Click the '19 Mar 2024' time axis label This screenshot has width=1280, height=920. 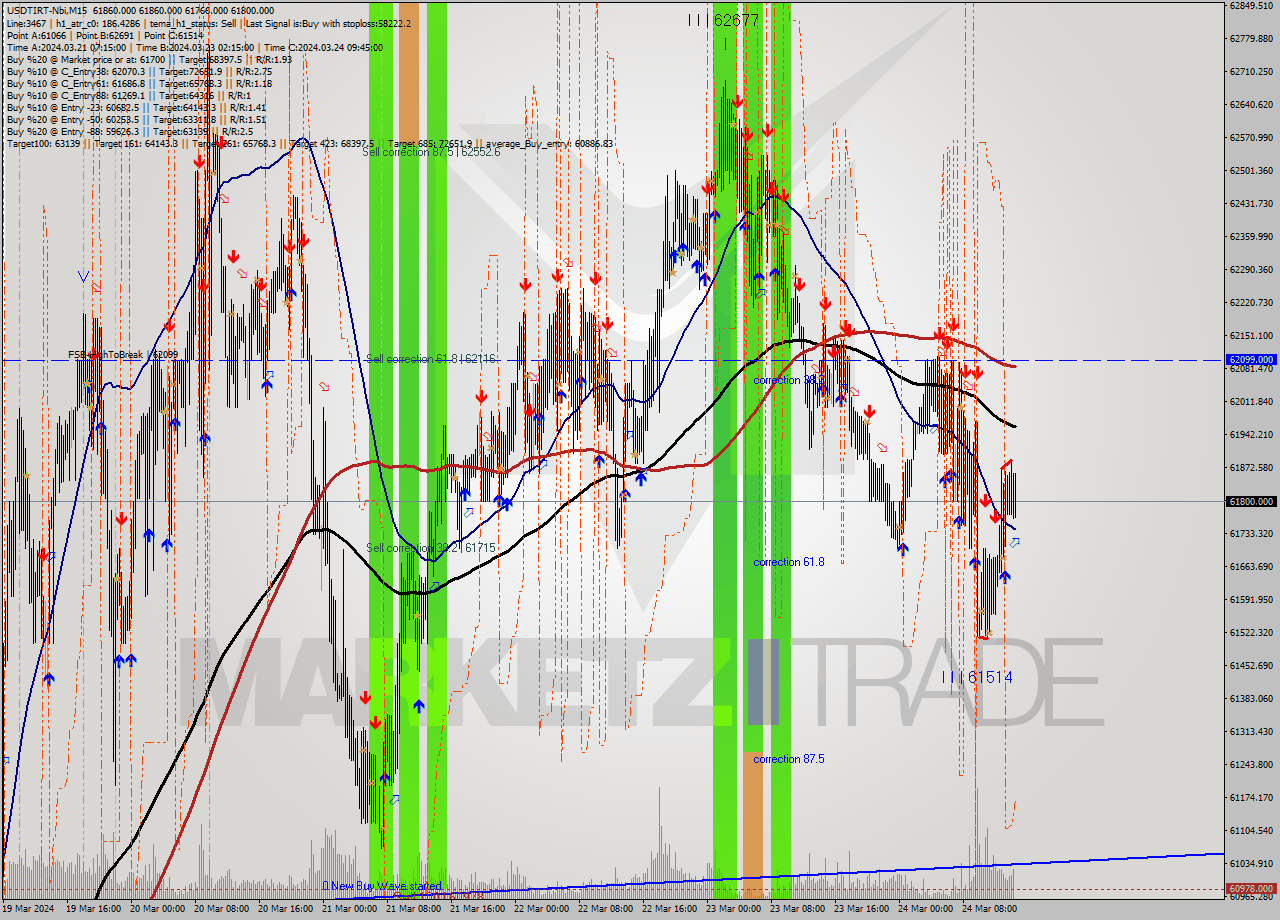[x=30, y=909]
